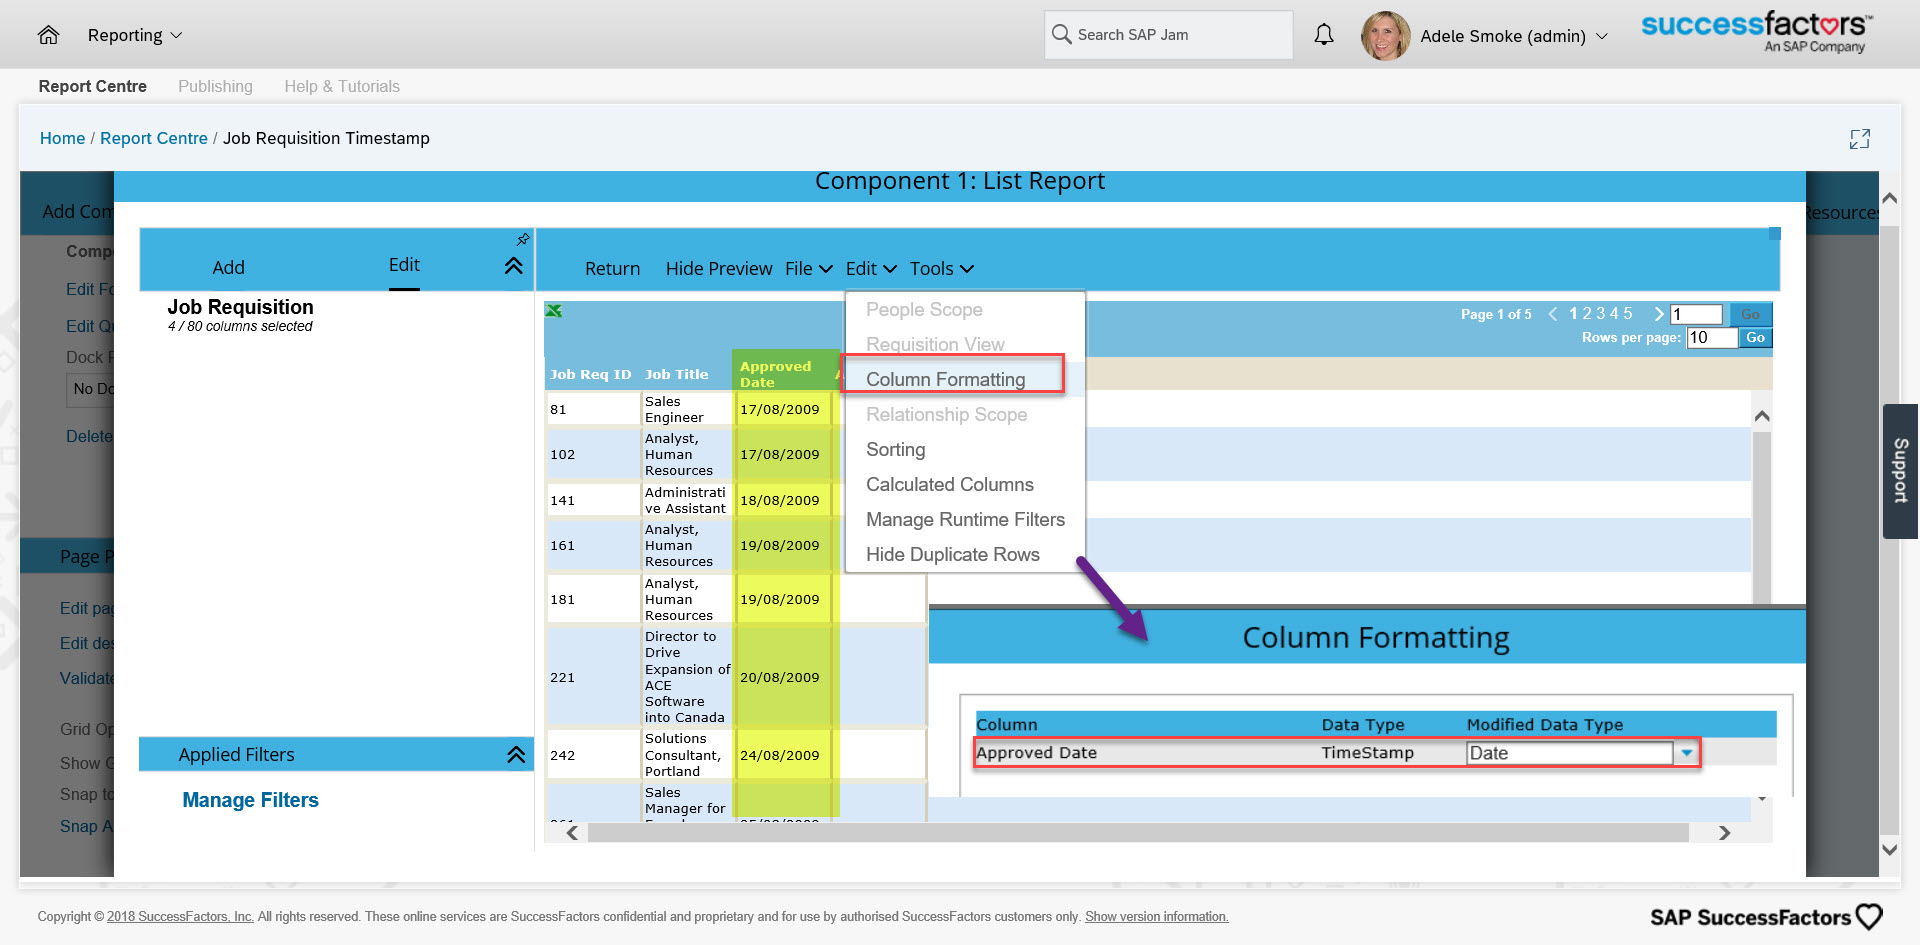The width and height of the screenshot is (1920, 945).
Task: Export to Excel icon
Action: [x=553, y=311]
